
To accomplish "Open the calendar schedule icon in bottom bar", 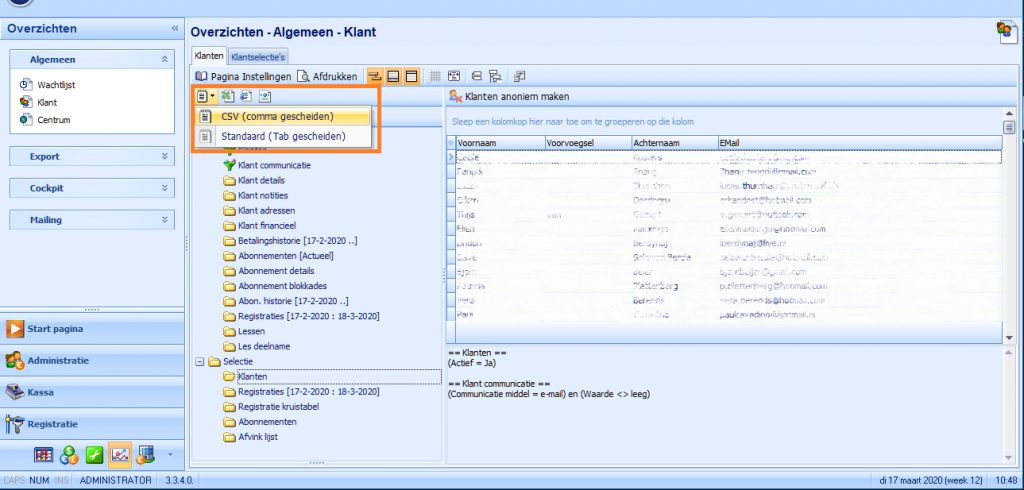I will tap(44, 455).
